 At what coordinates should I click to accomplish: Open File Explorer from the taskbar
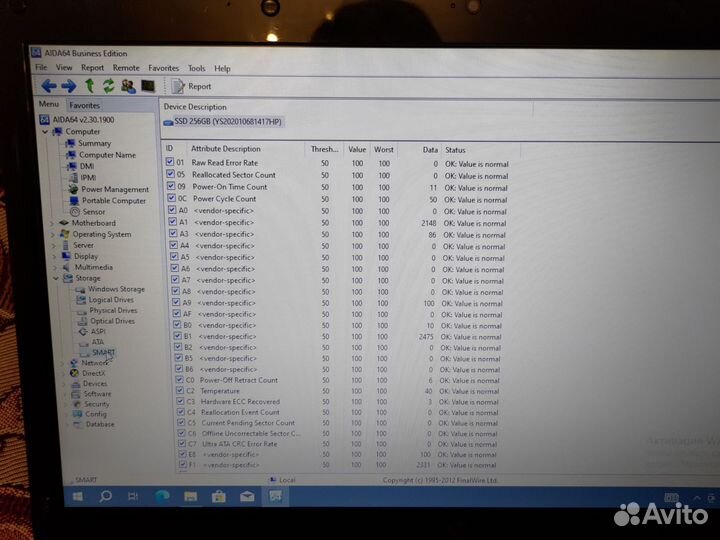(x=191, y=496)
